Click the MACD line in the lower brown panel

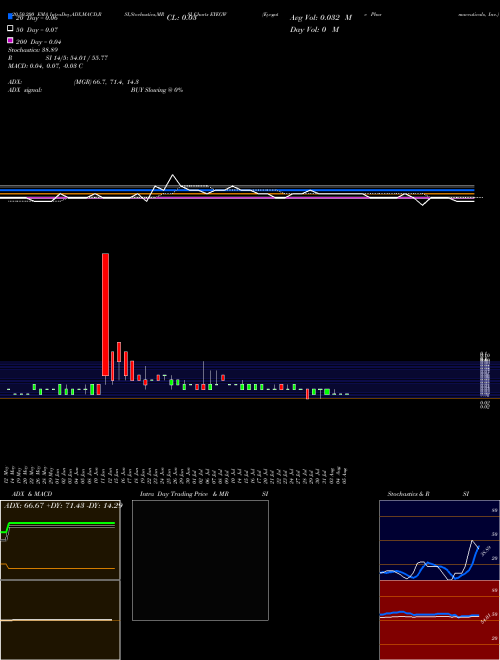click(56, 620)
